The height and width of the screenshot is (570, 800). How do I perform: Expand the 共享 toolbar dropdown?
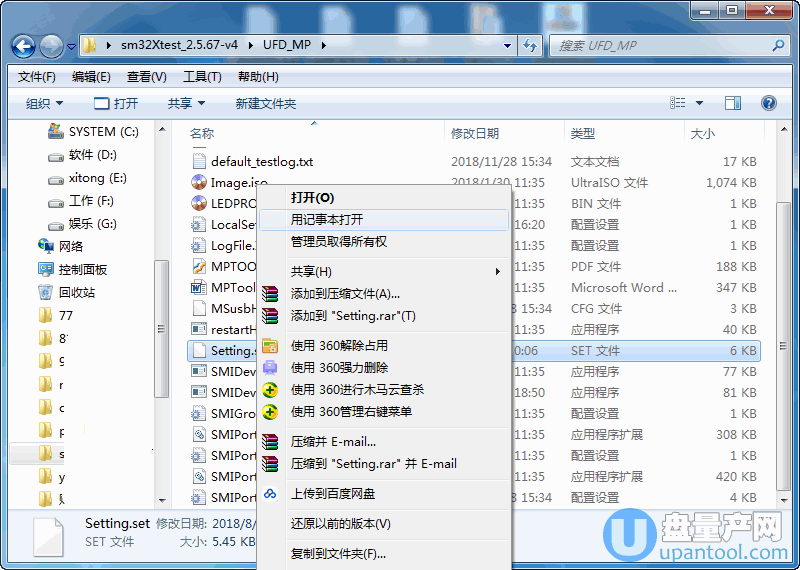[186, 103]
